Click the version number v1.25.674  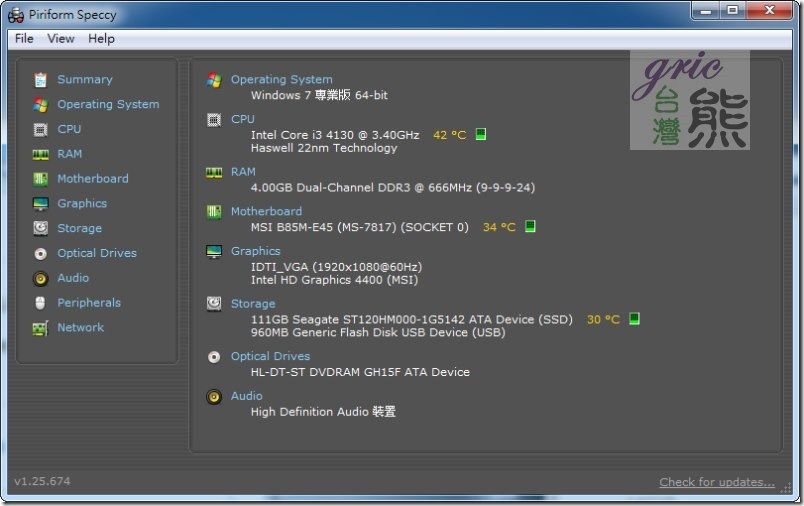[x=42, y=481]
